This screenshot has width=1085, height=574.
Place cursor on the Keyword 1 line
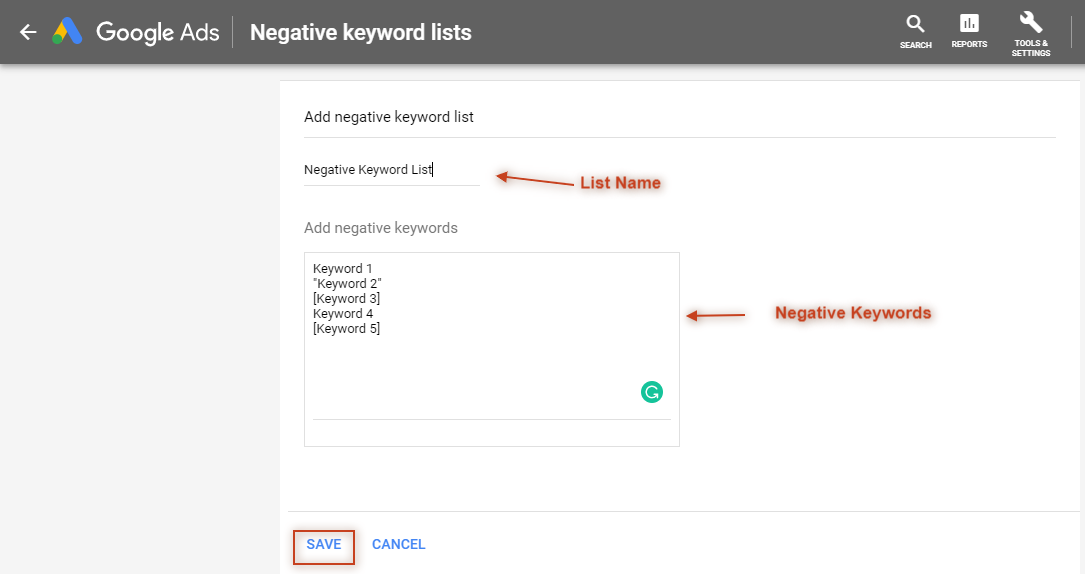(343, 268)
